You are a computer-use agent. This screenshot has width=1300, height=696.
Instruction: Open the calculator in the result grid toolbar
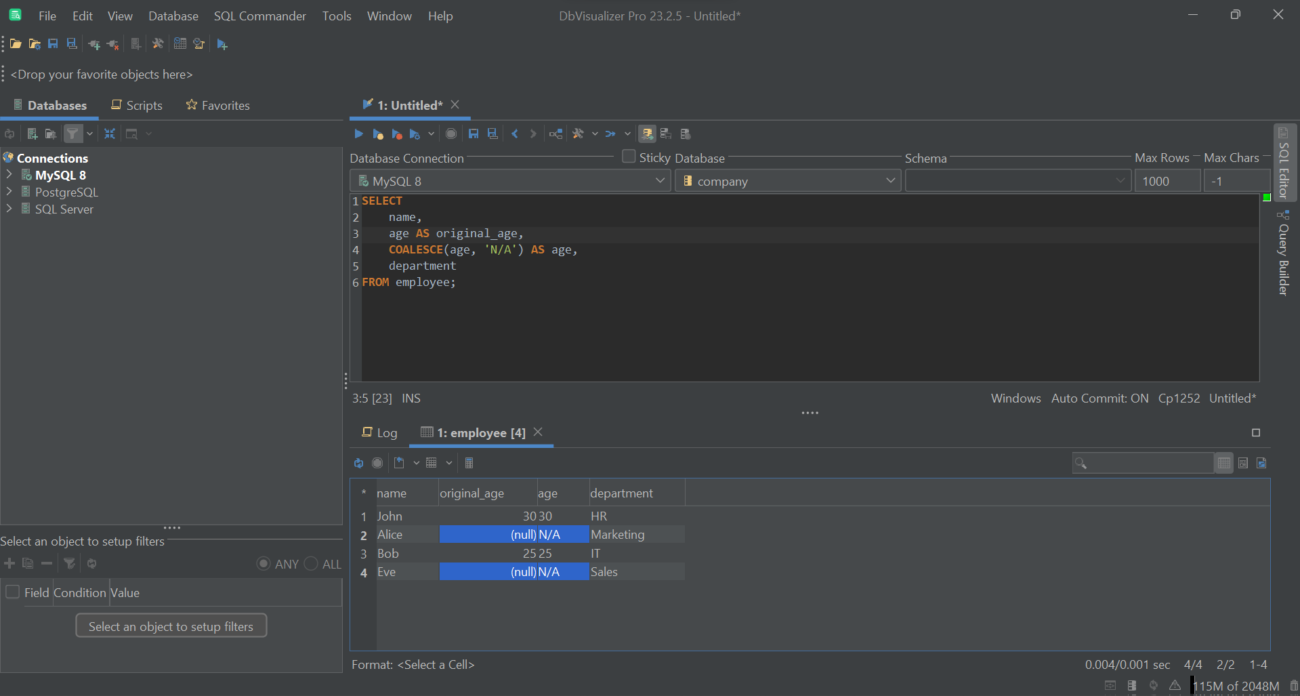click(x=468, y=462)
